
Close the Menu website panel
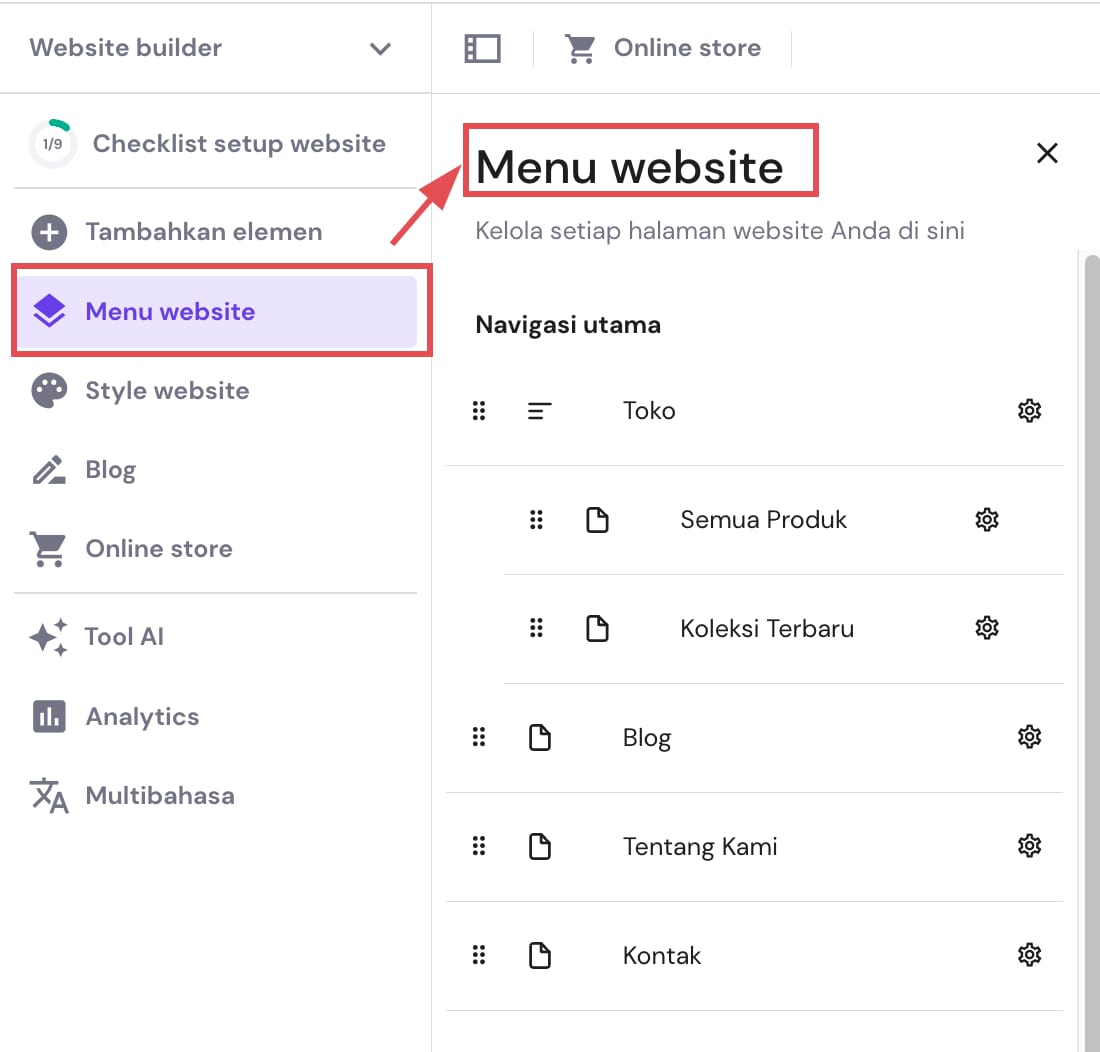click(x=1047, y=153)
